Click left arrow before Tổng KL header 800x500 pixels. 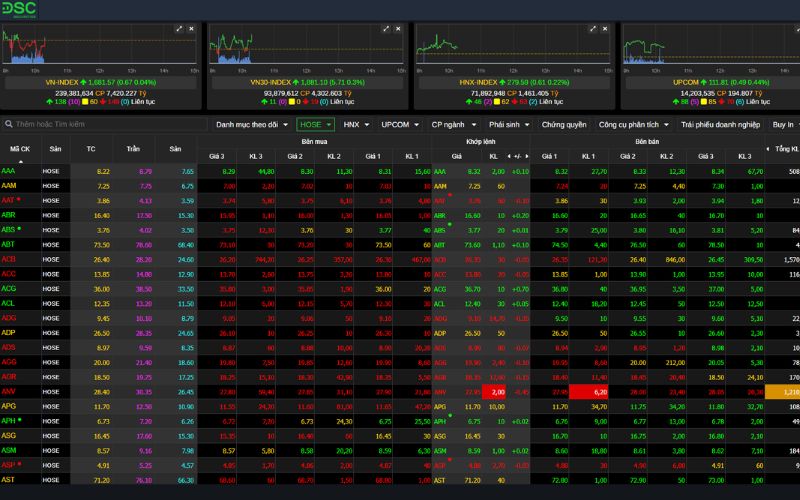point(768,149)
